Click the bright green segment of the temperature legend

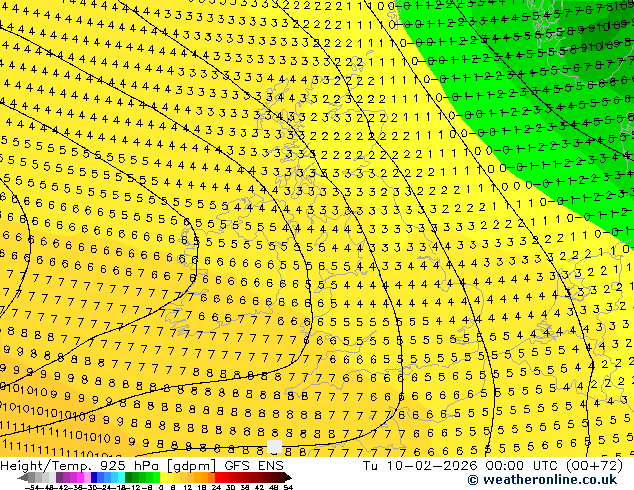click(156, 478)
